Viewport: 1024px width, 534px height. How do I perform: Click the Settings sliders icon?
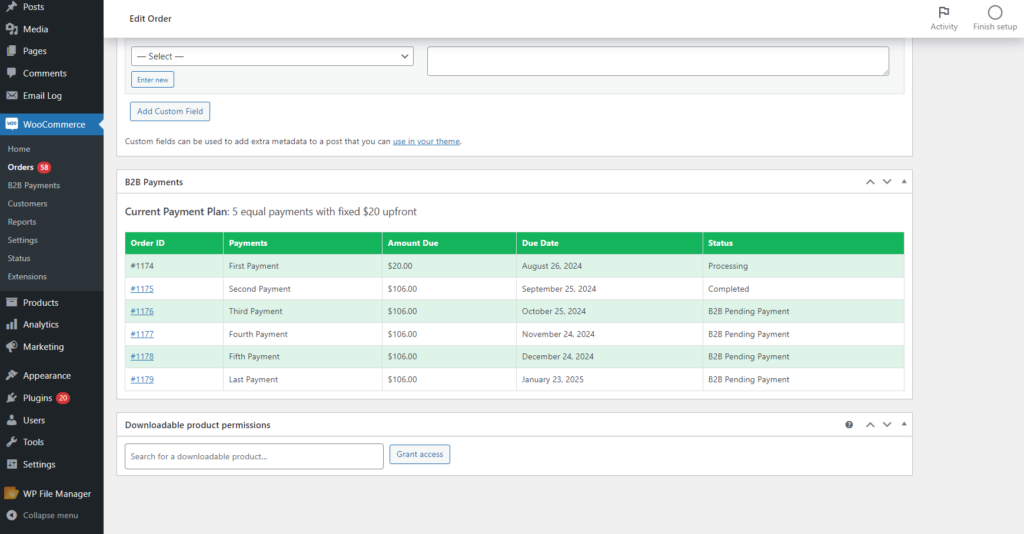coord(12,464)
